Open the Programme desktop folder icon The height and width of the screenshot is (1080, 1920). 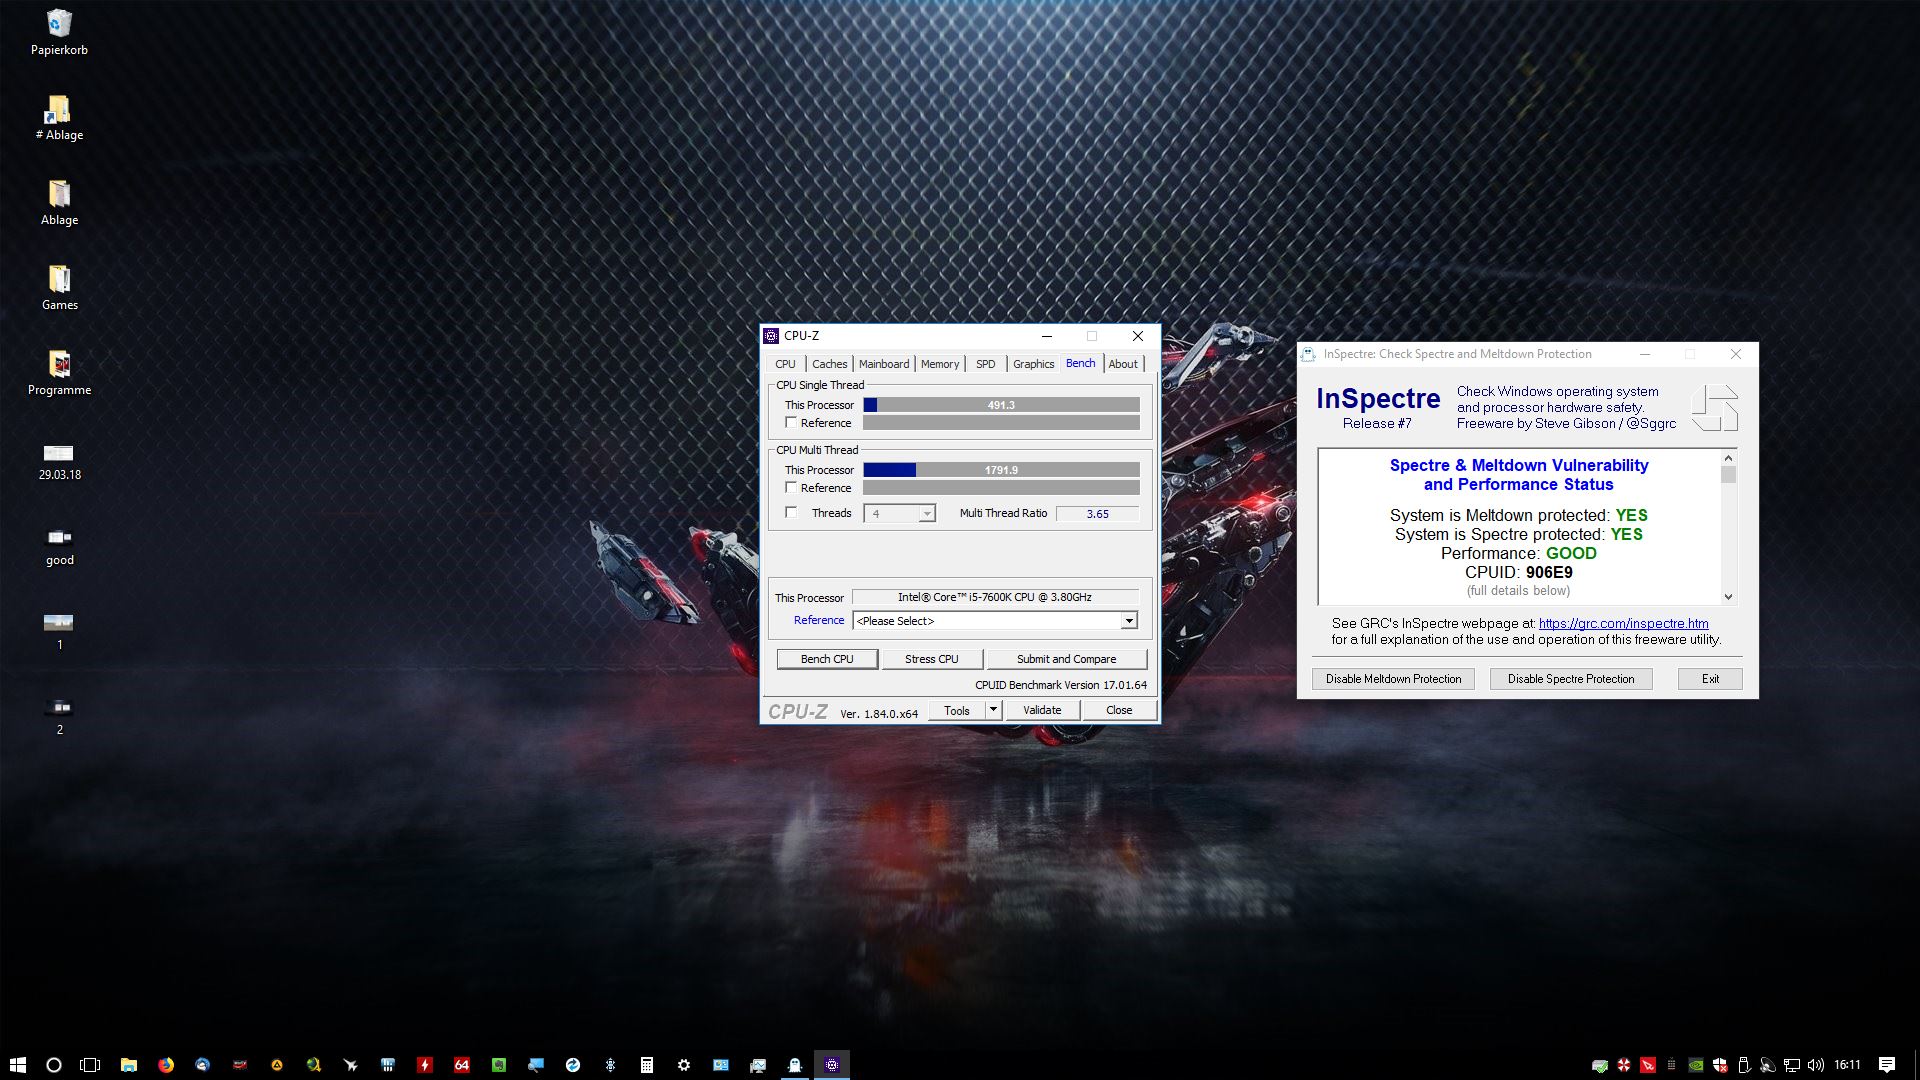59,364
